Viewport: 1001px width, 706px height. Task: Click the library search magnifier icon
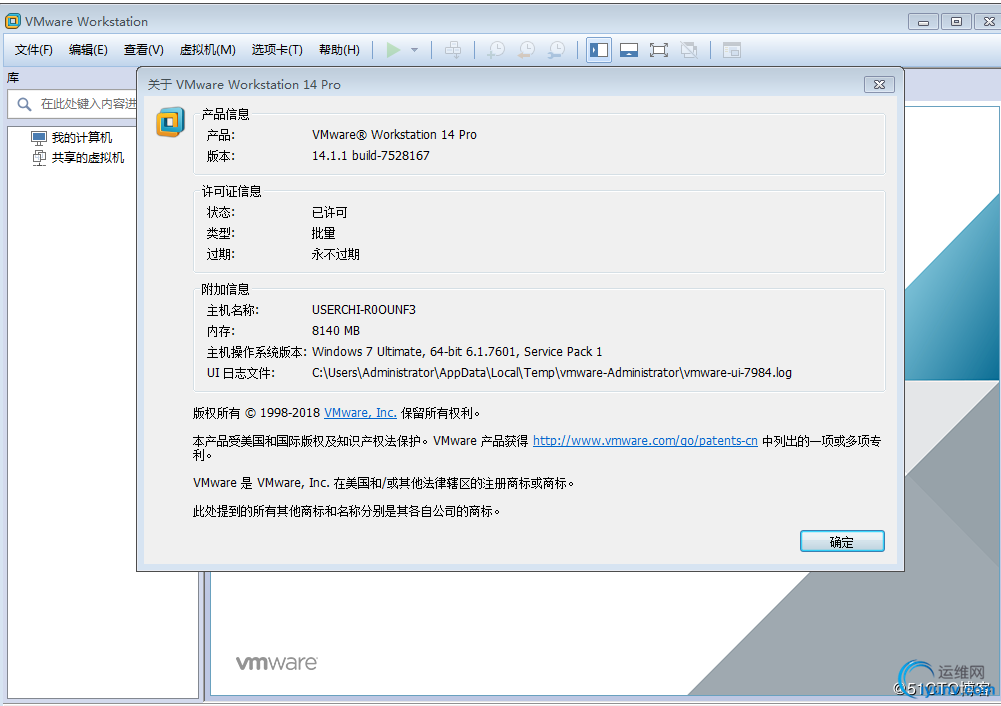pos(24,104)
